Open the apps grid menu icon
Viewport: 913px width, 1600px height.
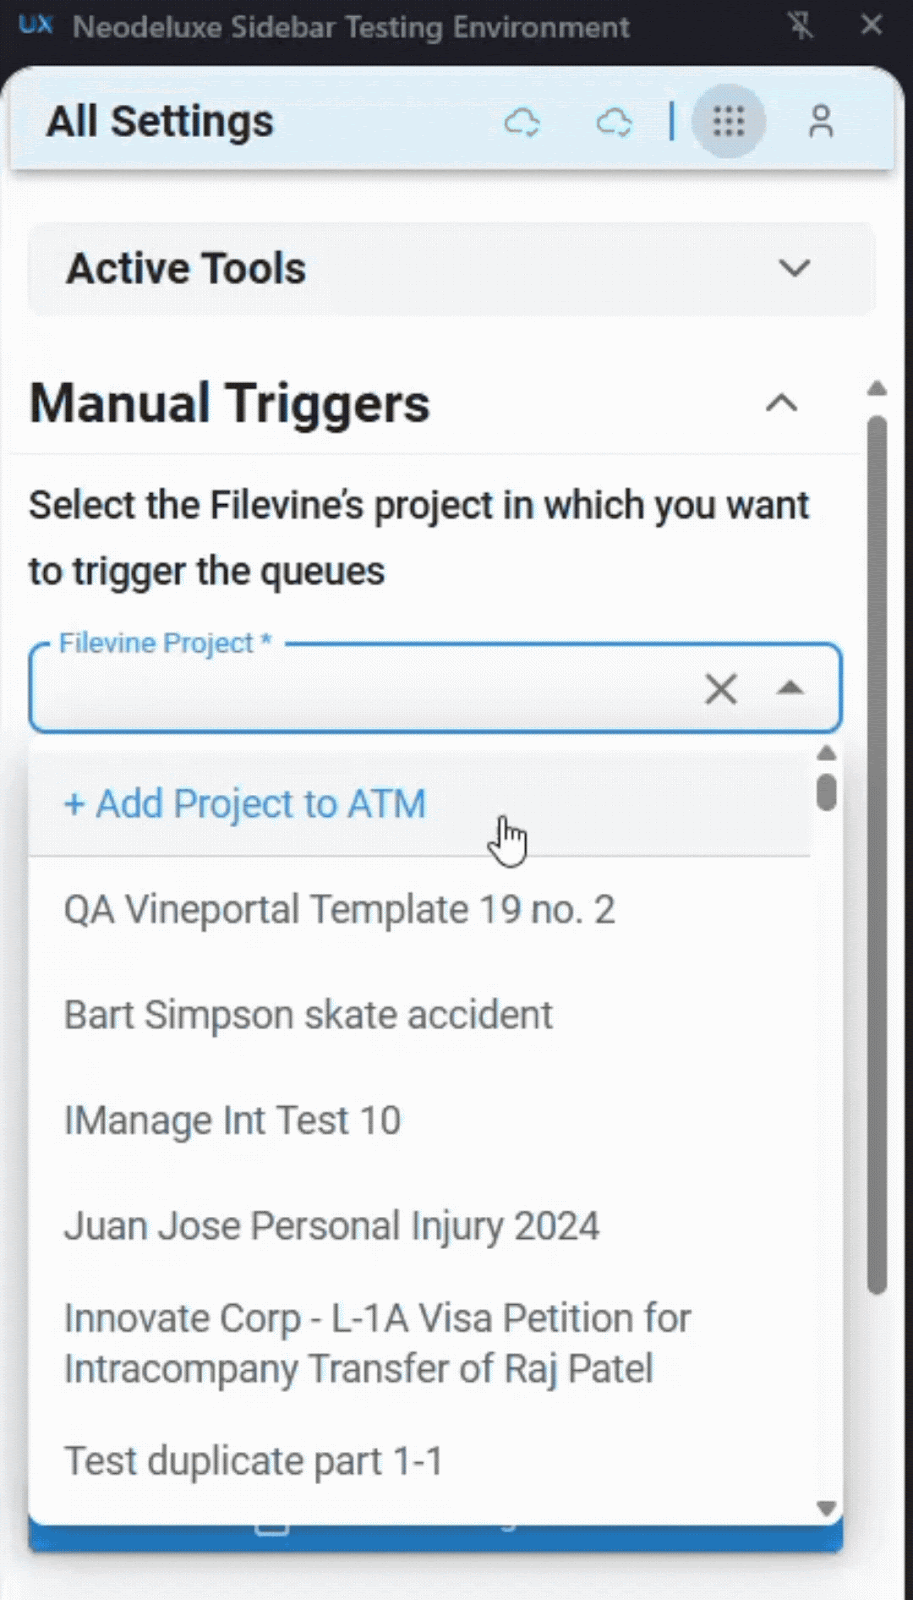click(x=729, y=122)
